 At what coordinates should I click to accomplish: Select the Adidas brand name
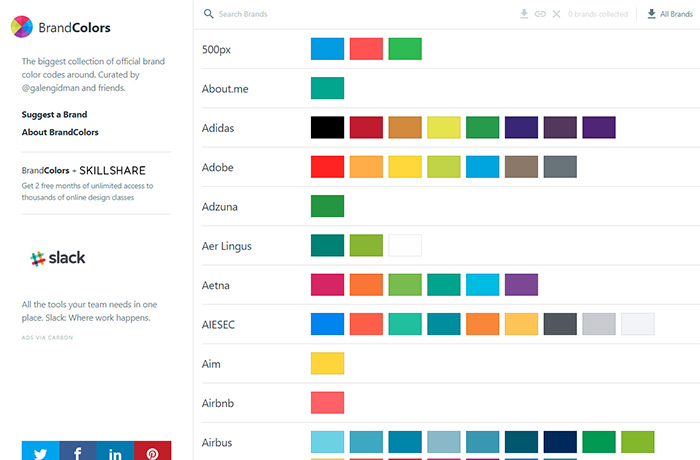click(x=218, y=128)
